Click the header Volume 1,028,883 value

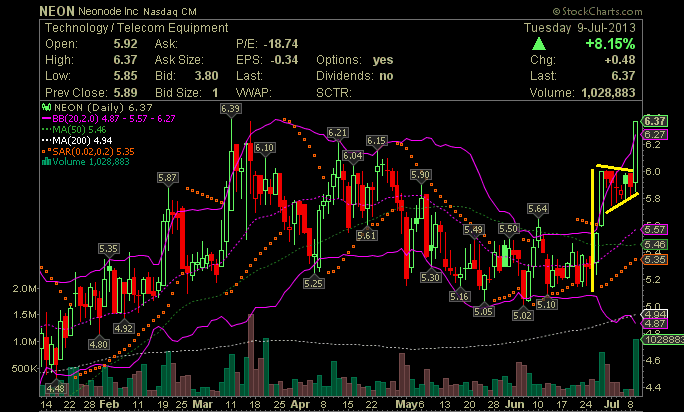pyautogui.click(x=608, y=93)
